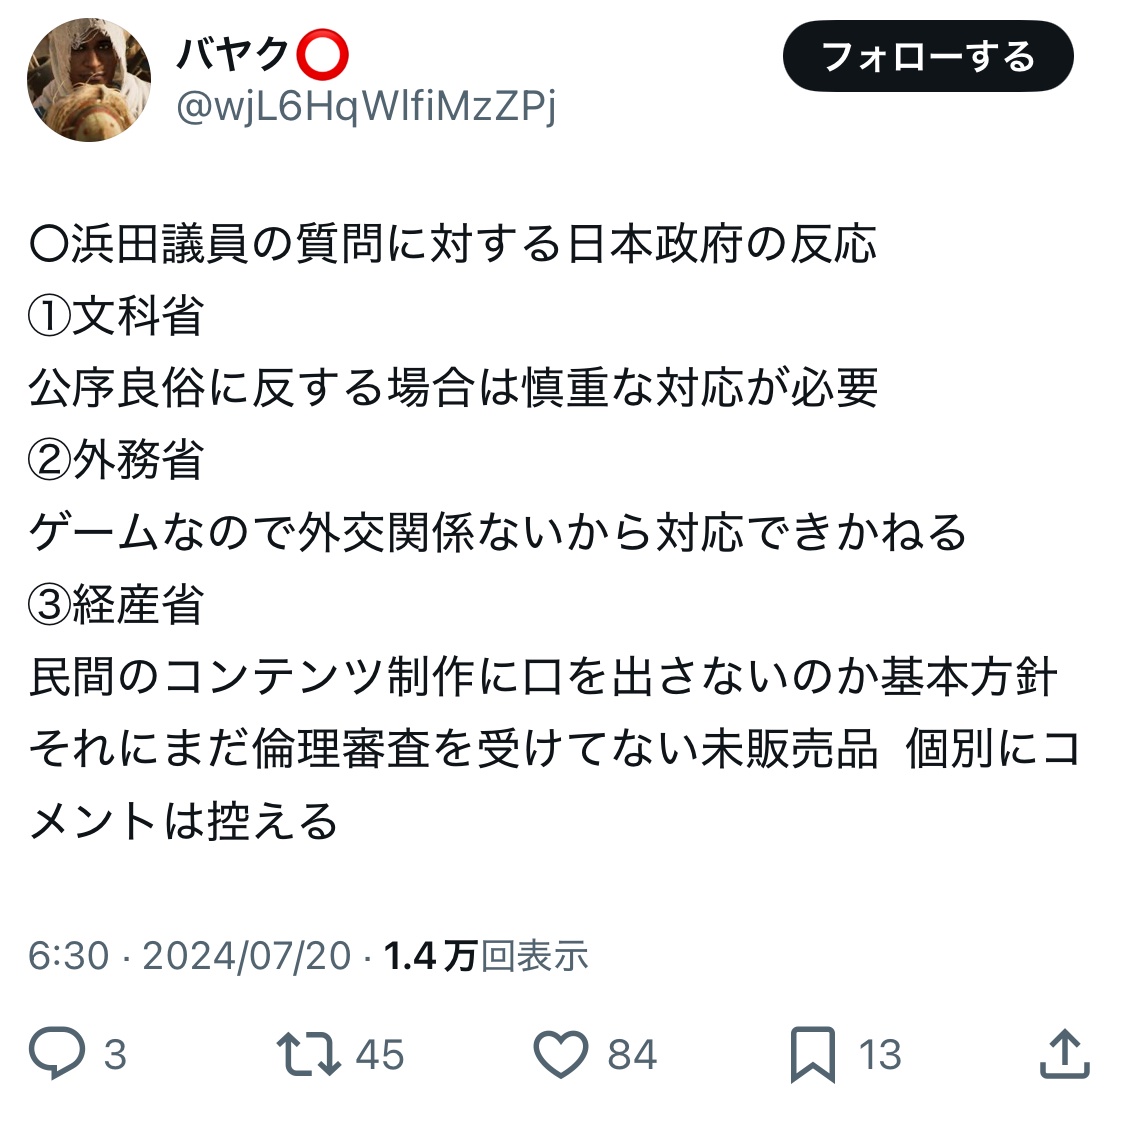Screen dimensions: 1125x1139
Task: Click the bookmark count 13
Action: click(x=880, y=1055)
